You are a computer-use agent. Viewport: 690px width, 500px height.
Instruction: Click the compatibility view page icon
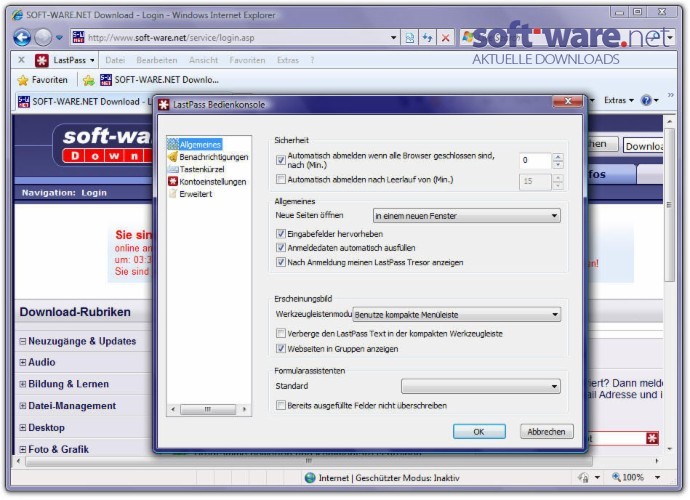tap(410, 38)
